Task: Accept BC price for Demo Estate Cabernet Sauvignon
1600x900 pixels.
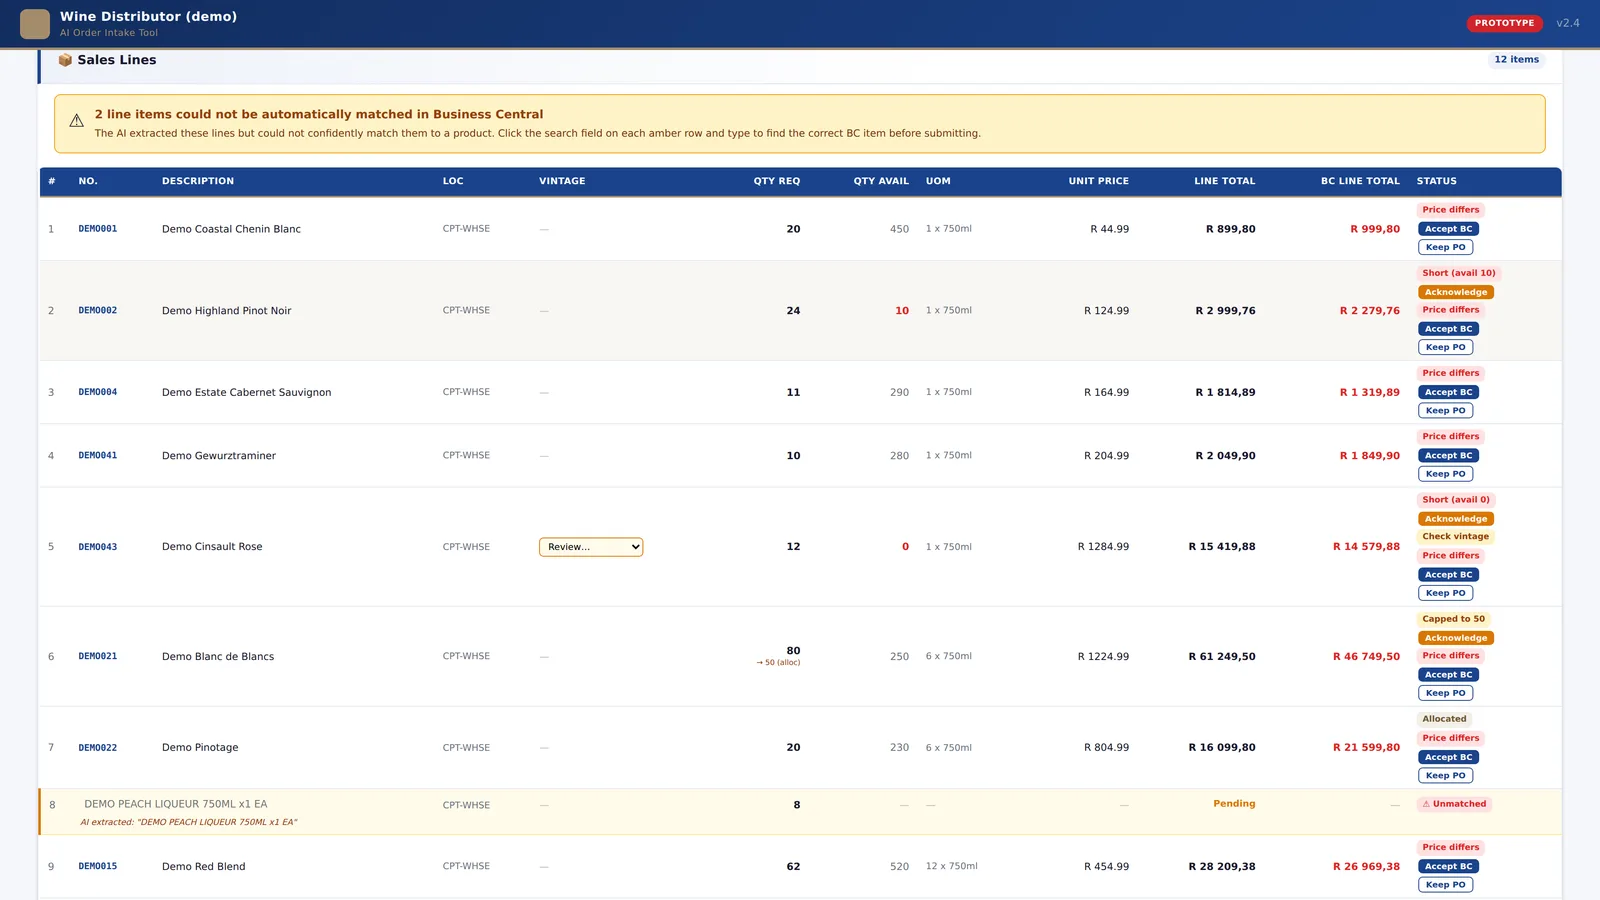Action: (1448, 392)
